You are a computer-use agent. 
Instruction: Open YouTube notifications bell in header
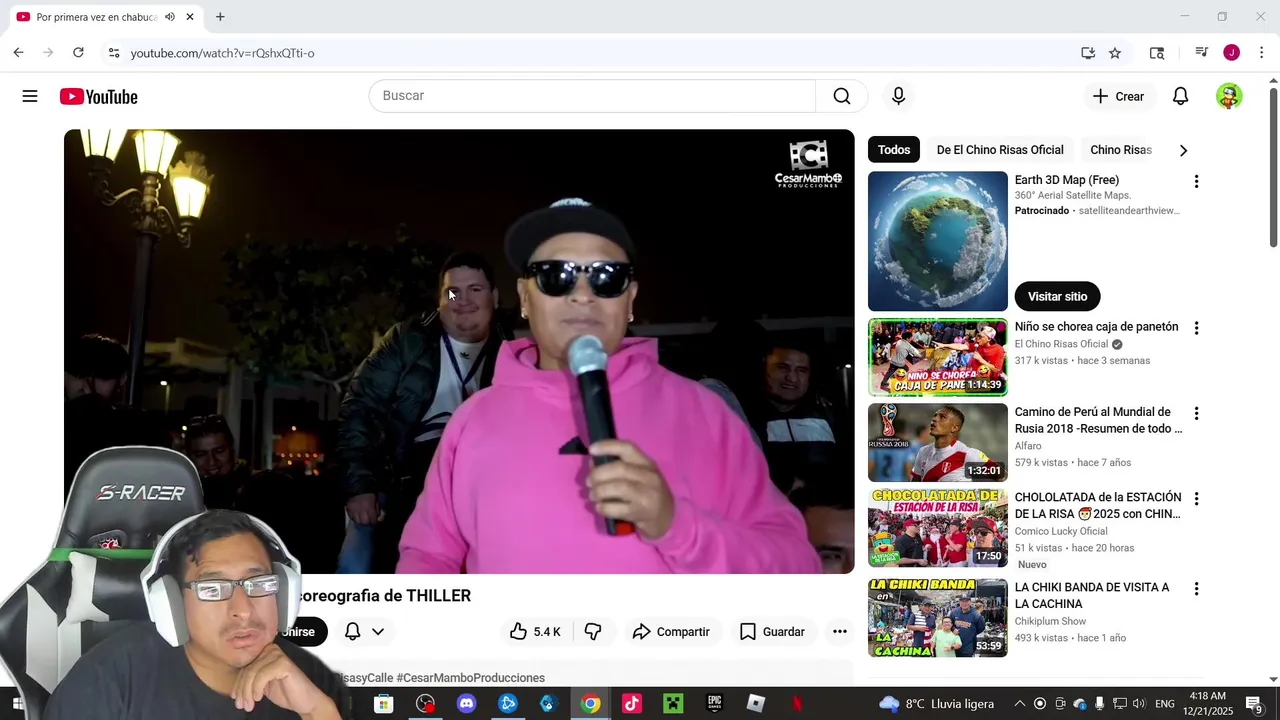click(1181, 96)
